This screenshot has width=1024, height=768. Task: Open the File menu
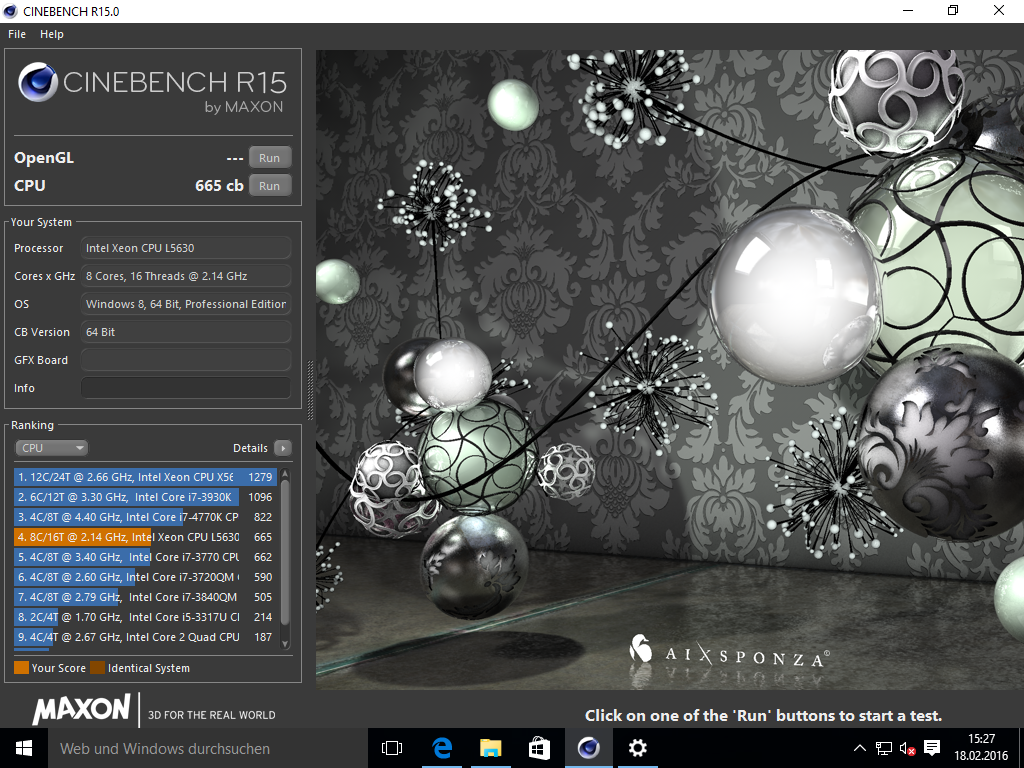tap(17, 34)
